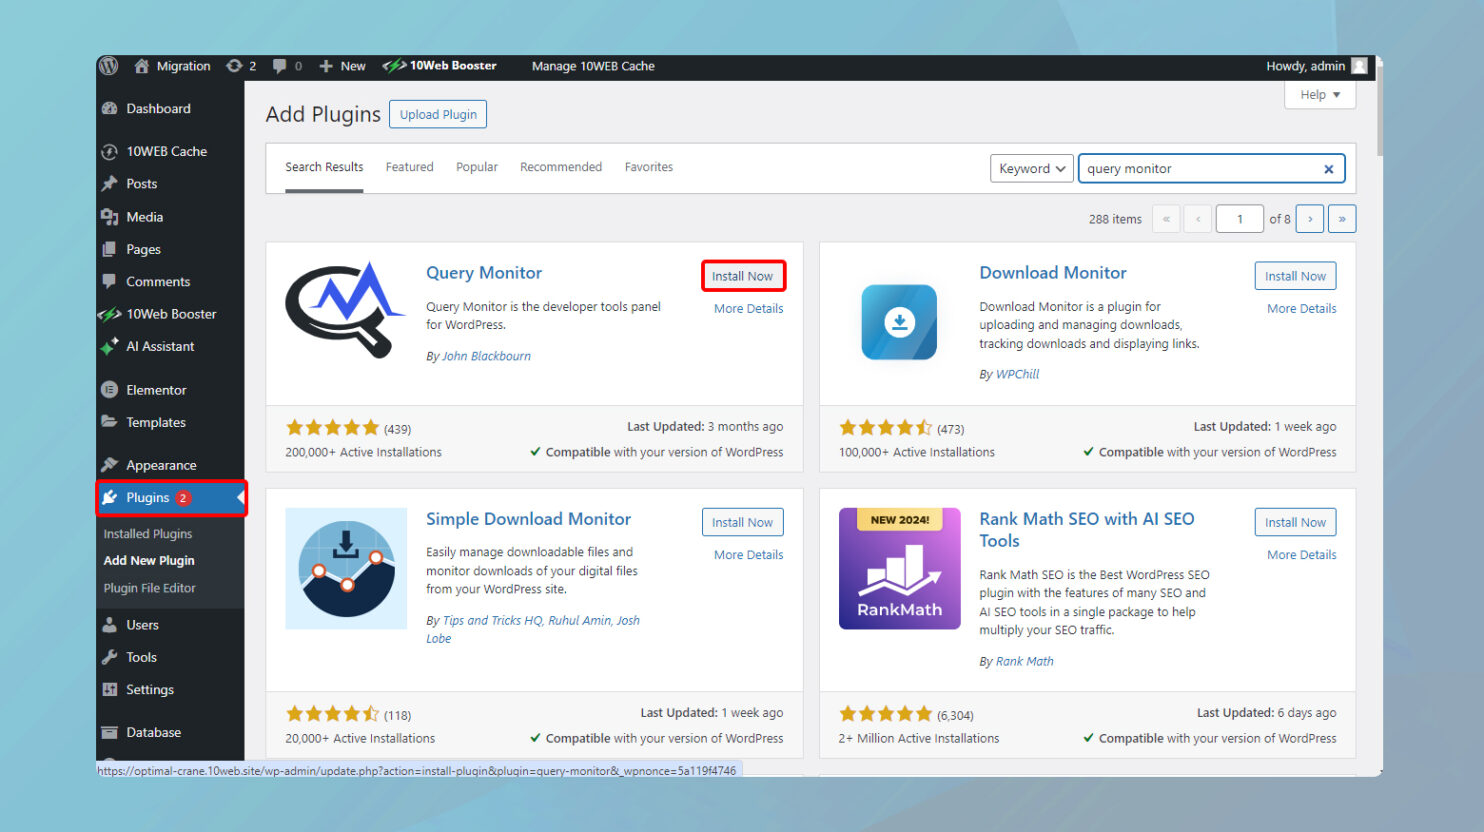Expand the Help dropdown

1319,93
